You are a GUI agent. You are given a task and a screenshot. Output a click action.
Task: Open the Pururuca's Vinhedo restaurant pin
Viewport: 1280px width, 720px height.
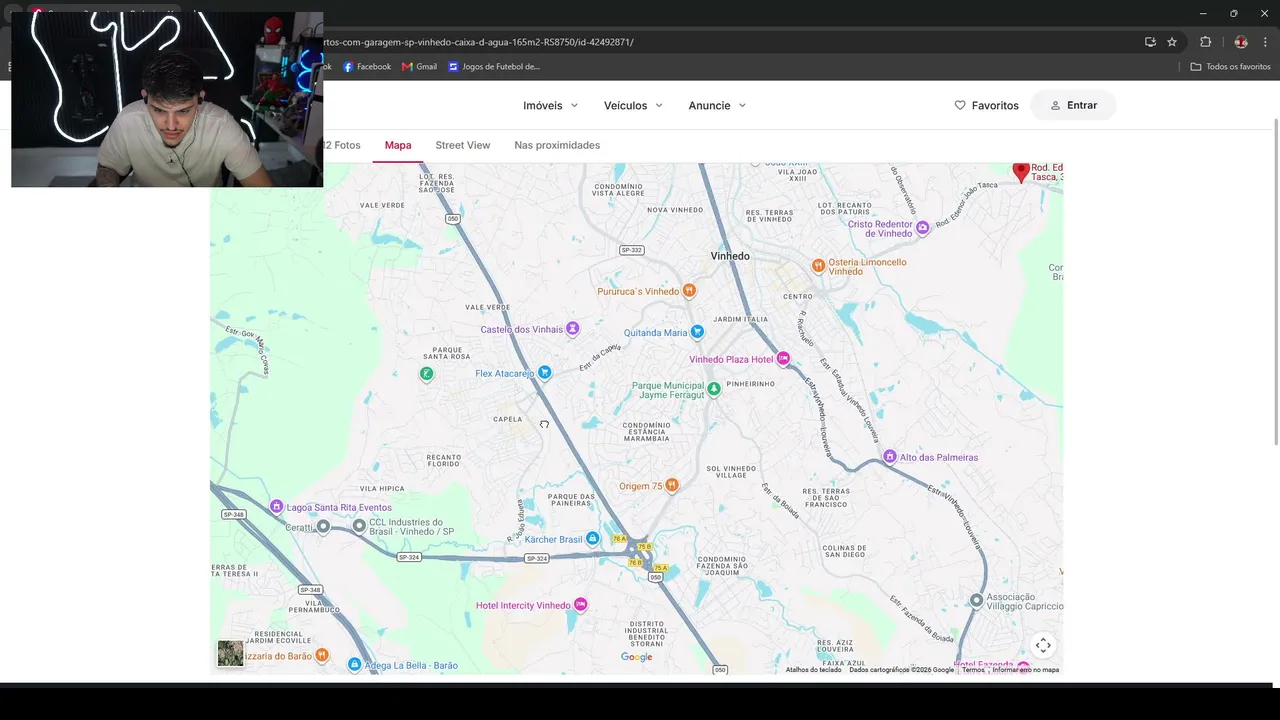(688, 291)
